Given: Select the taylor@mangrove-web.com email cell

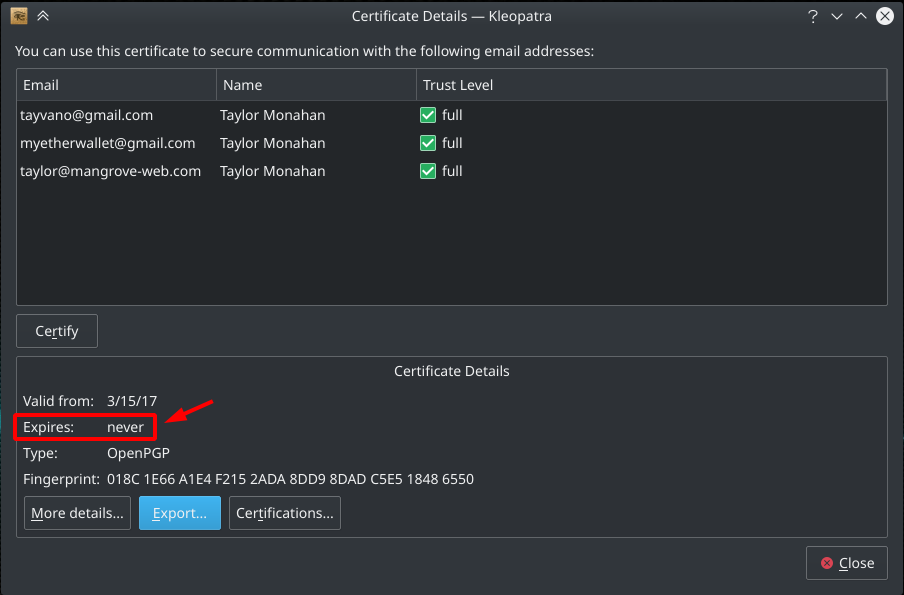Looking at the screenshot, I should (111, 171).
